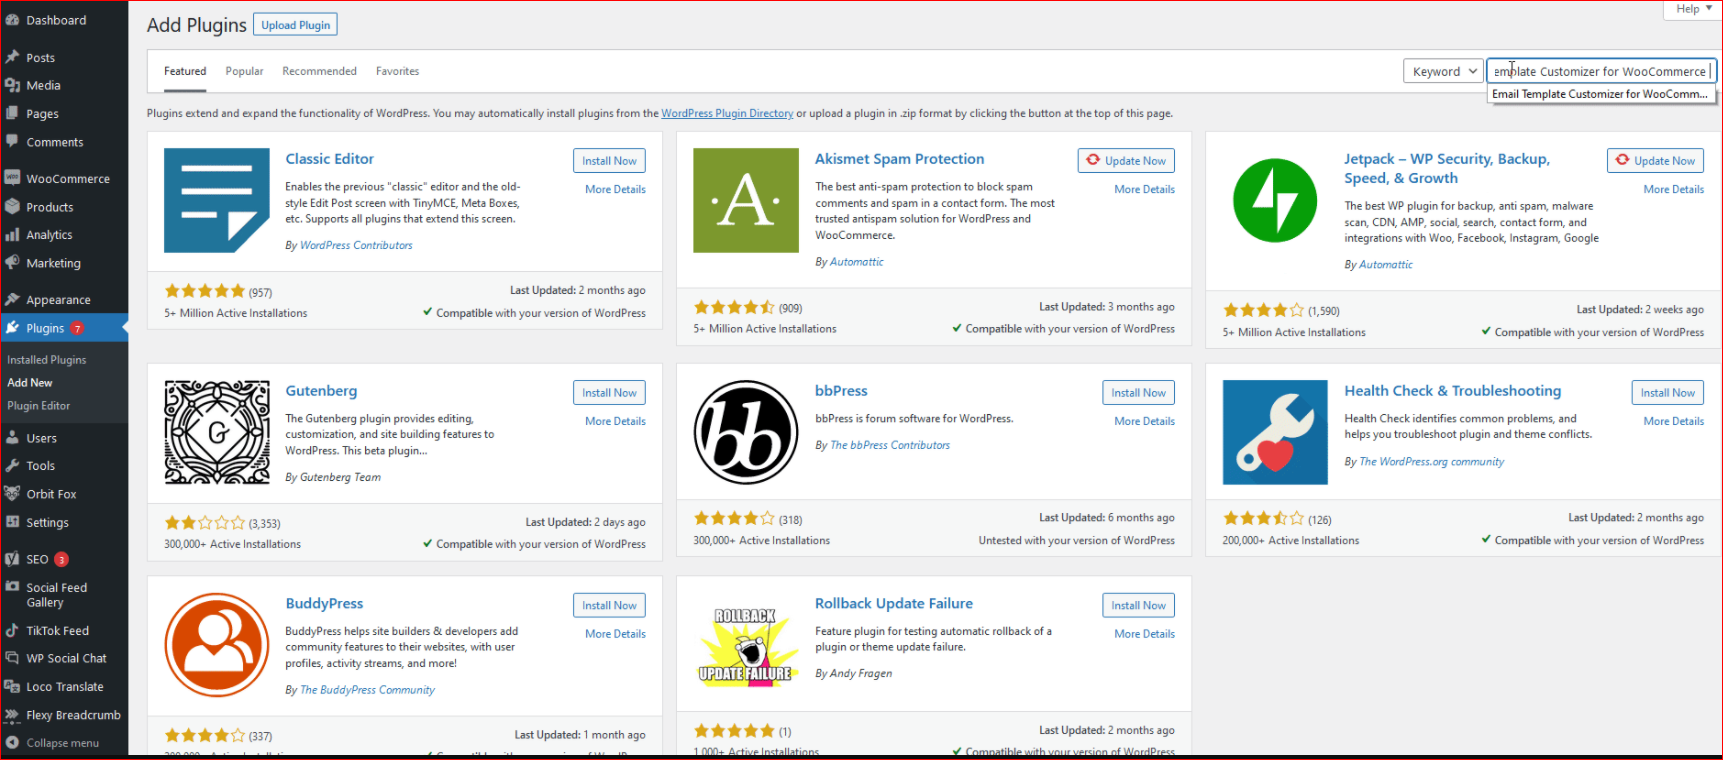Switch to the Featured tab
1723x760 pixels.
point(185,71)
